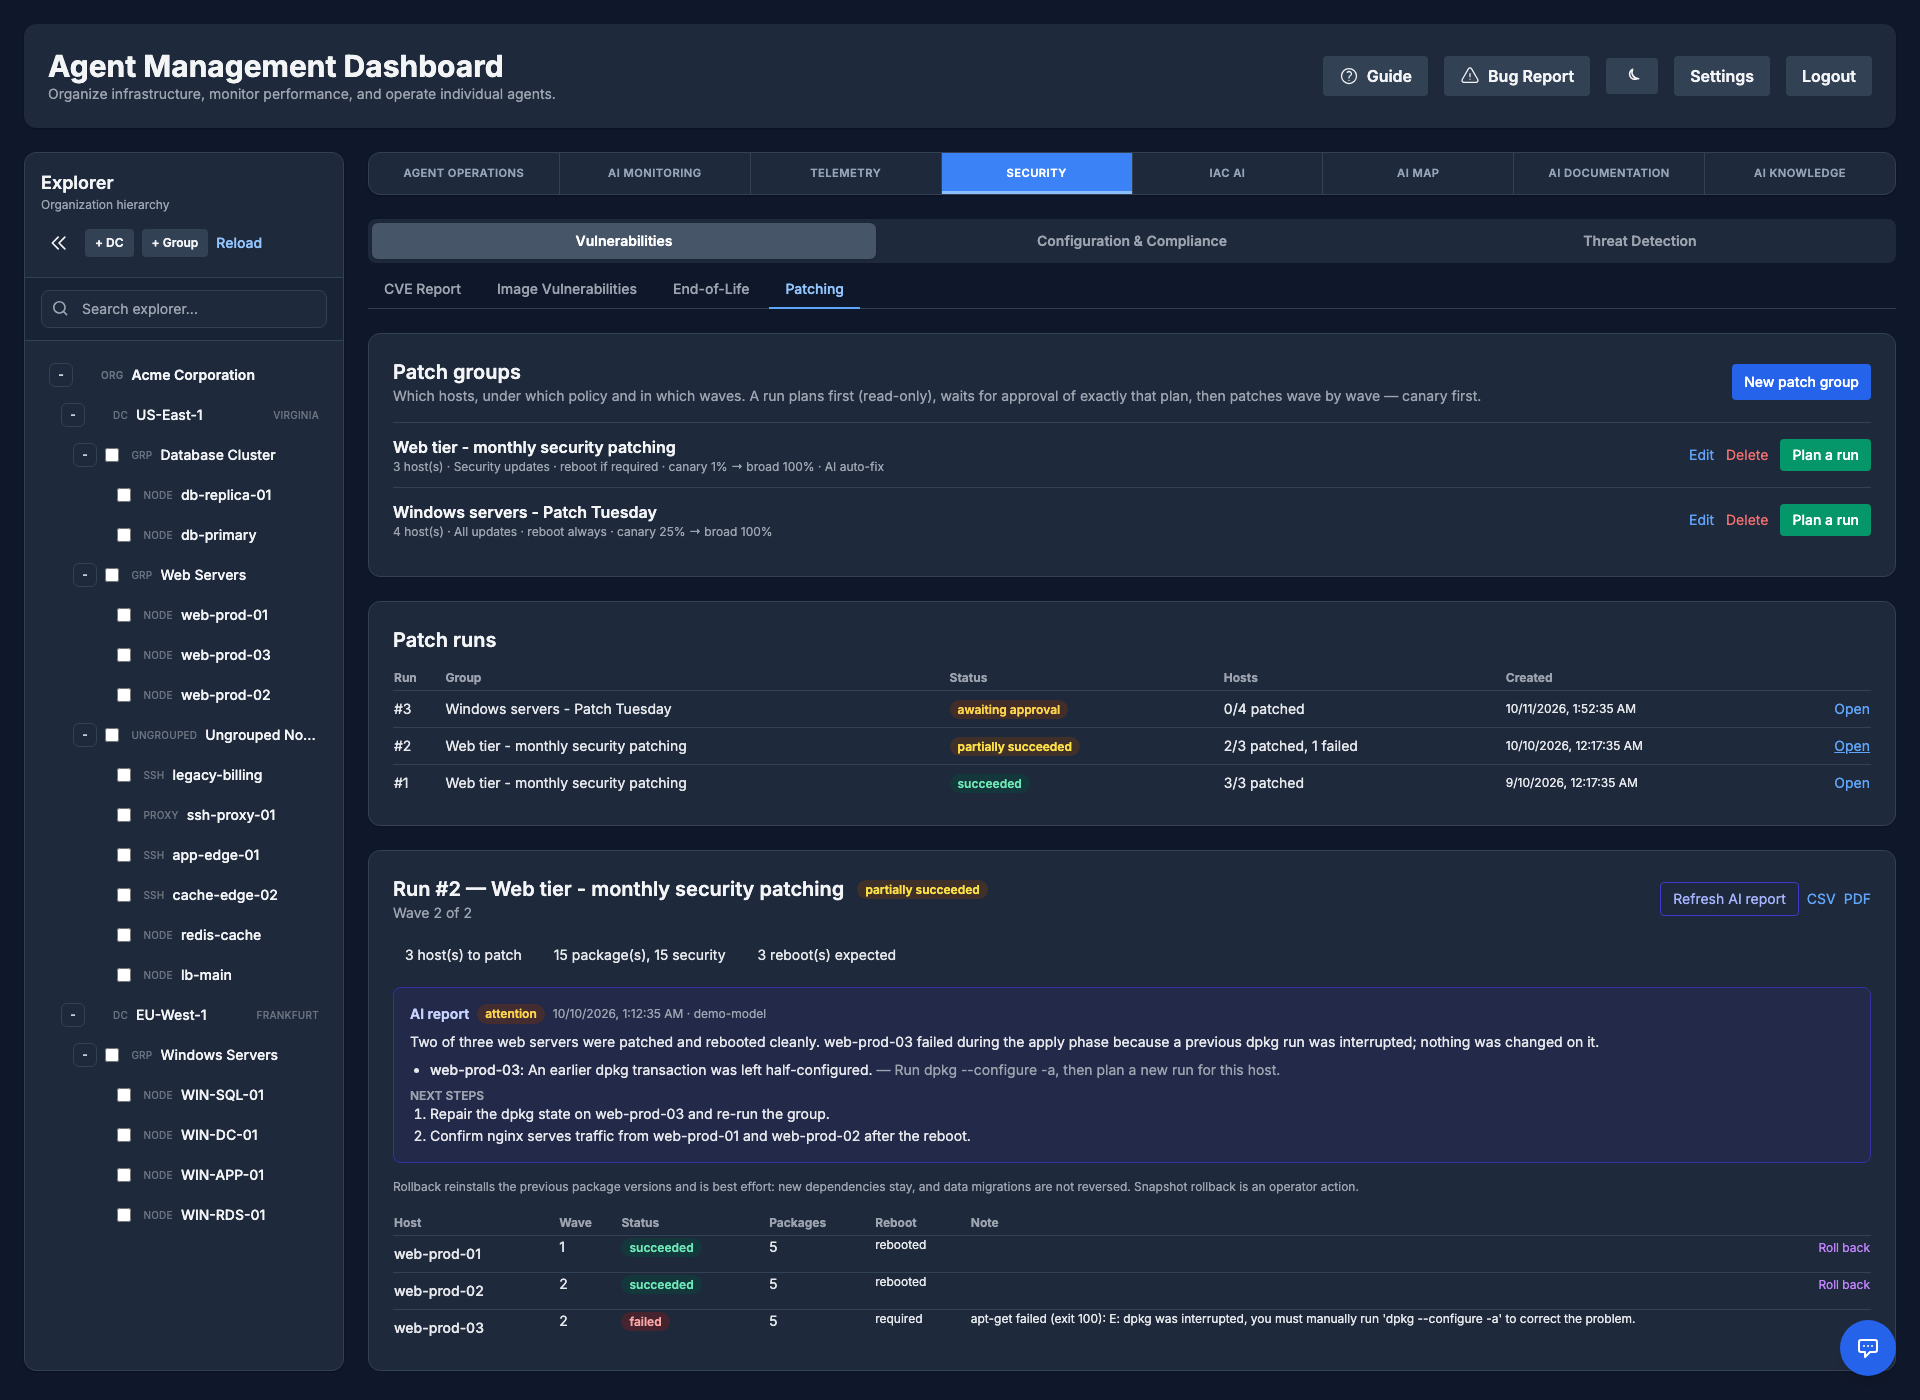The image size is (1920, 1400).
Task: Open patch run #3
Action: coord(1851,709)
